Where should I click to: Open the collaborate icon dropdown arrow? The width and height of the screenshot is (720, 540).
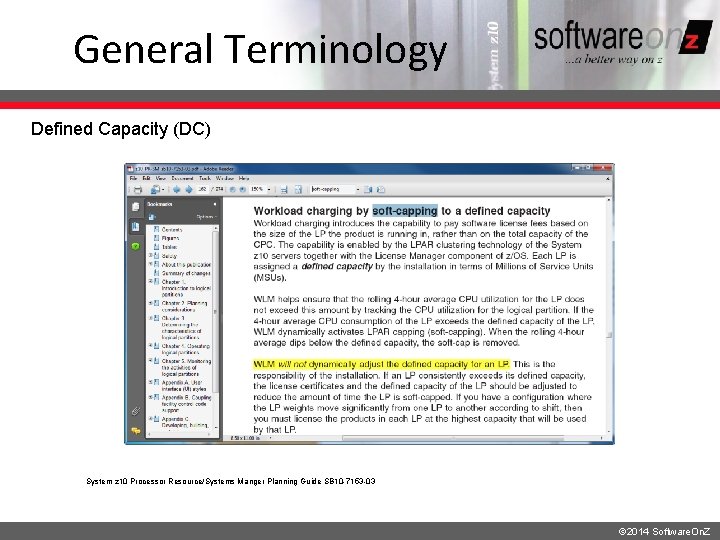pyautogui.click(x=163, y=190)
